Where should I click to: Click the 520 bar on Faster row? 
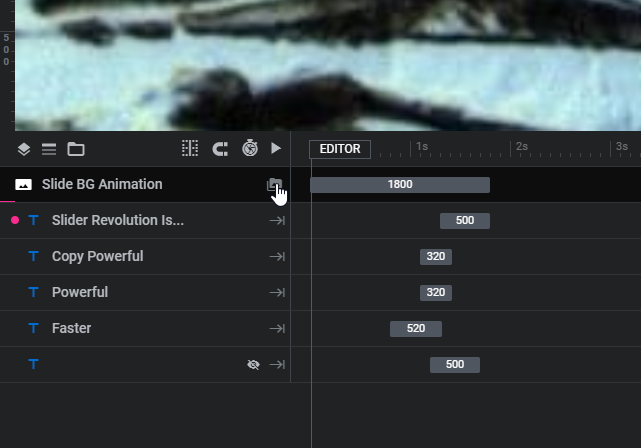tap(416, 329)
